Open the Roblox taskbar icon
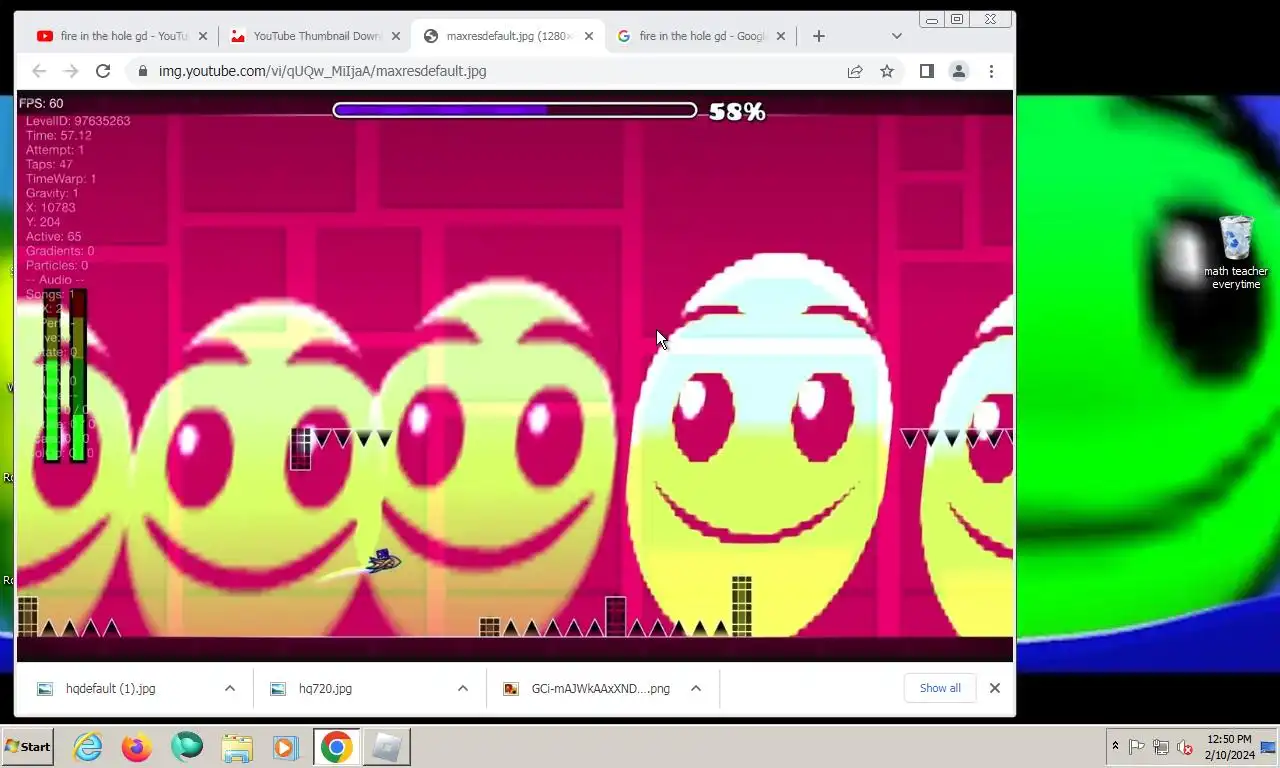The image size is (1280, 768). pos(386,747)
